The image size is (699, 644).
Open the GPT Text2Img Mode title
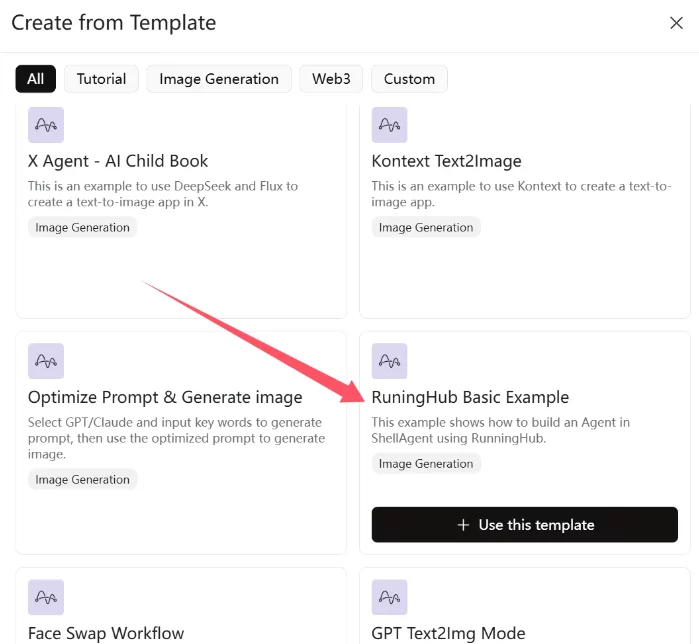coord(448,633)
